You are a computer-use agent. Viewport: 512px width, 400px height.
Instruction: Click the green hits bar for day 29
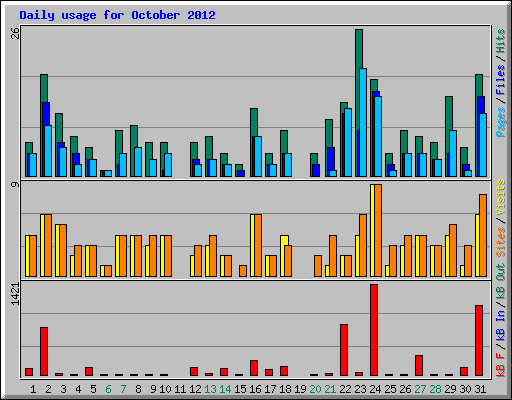point(449,113)
